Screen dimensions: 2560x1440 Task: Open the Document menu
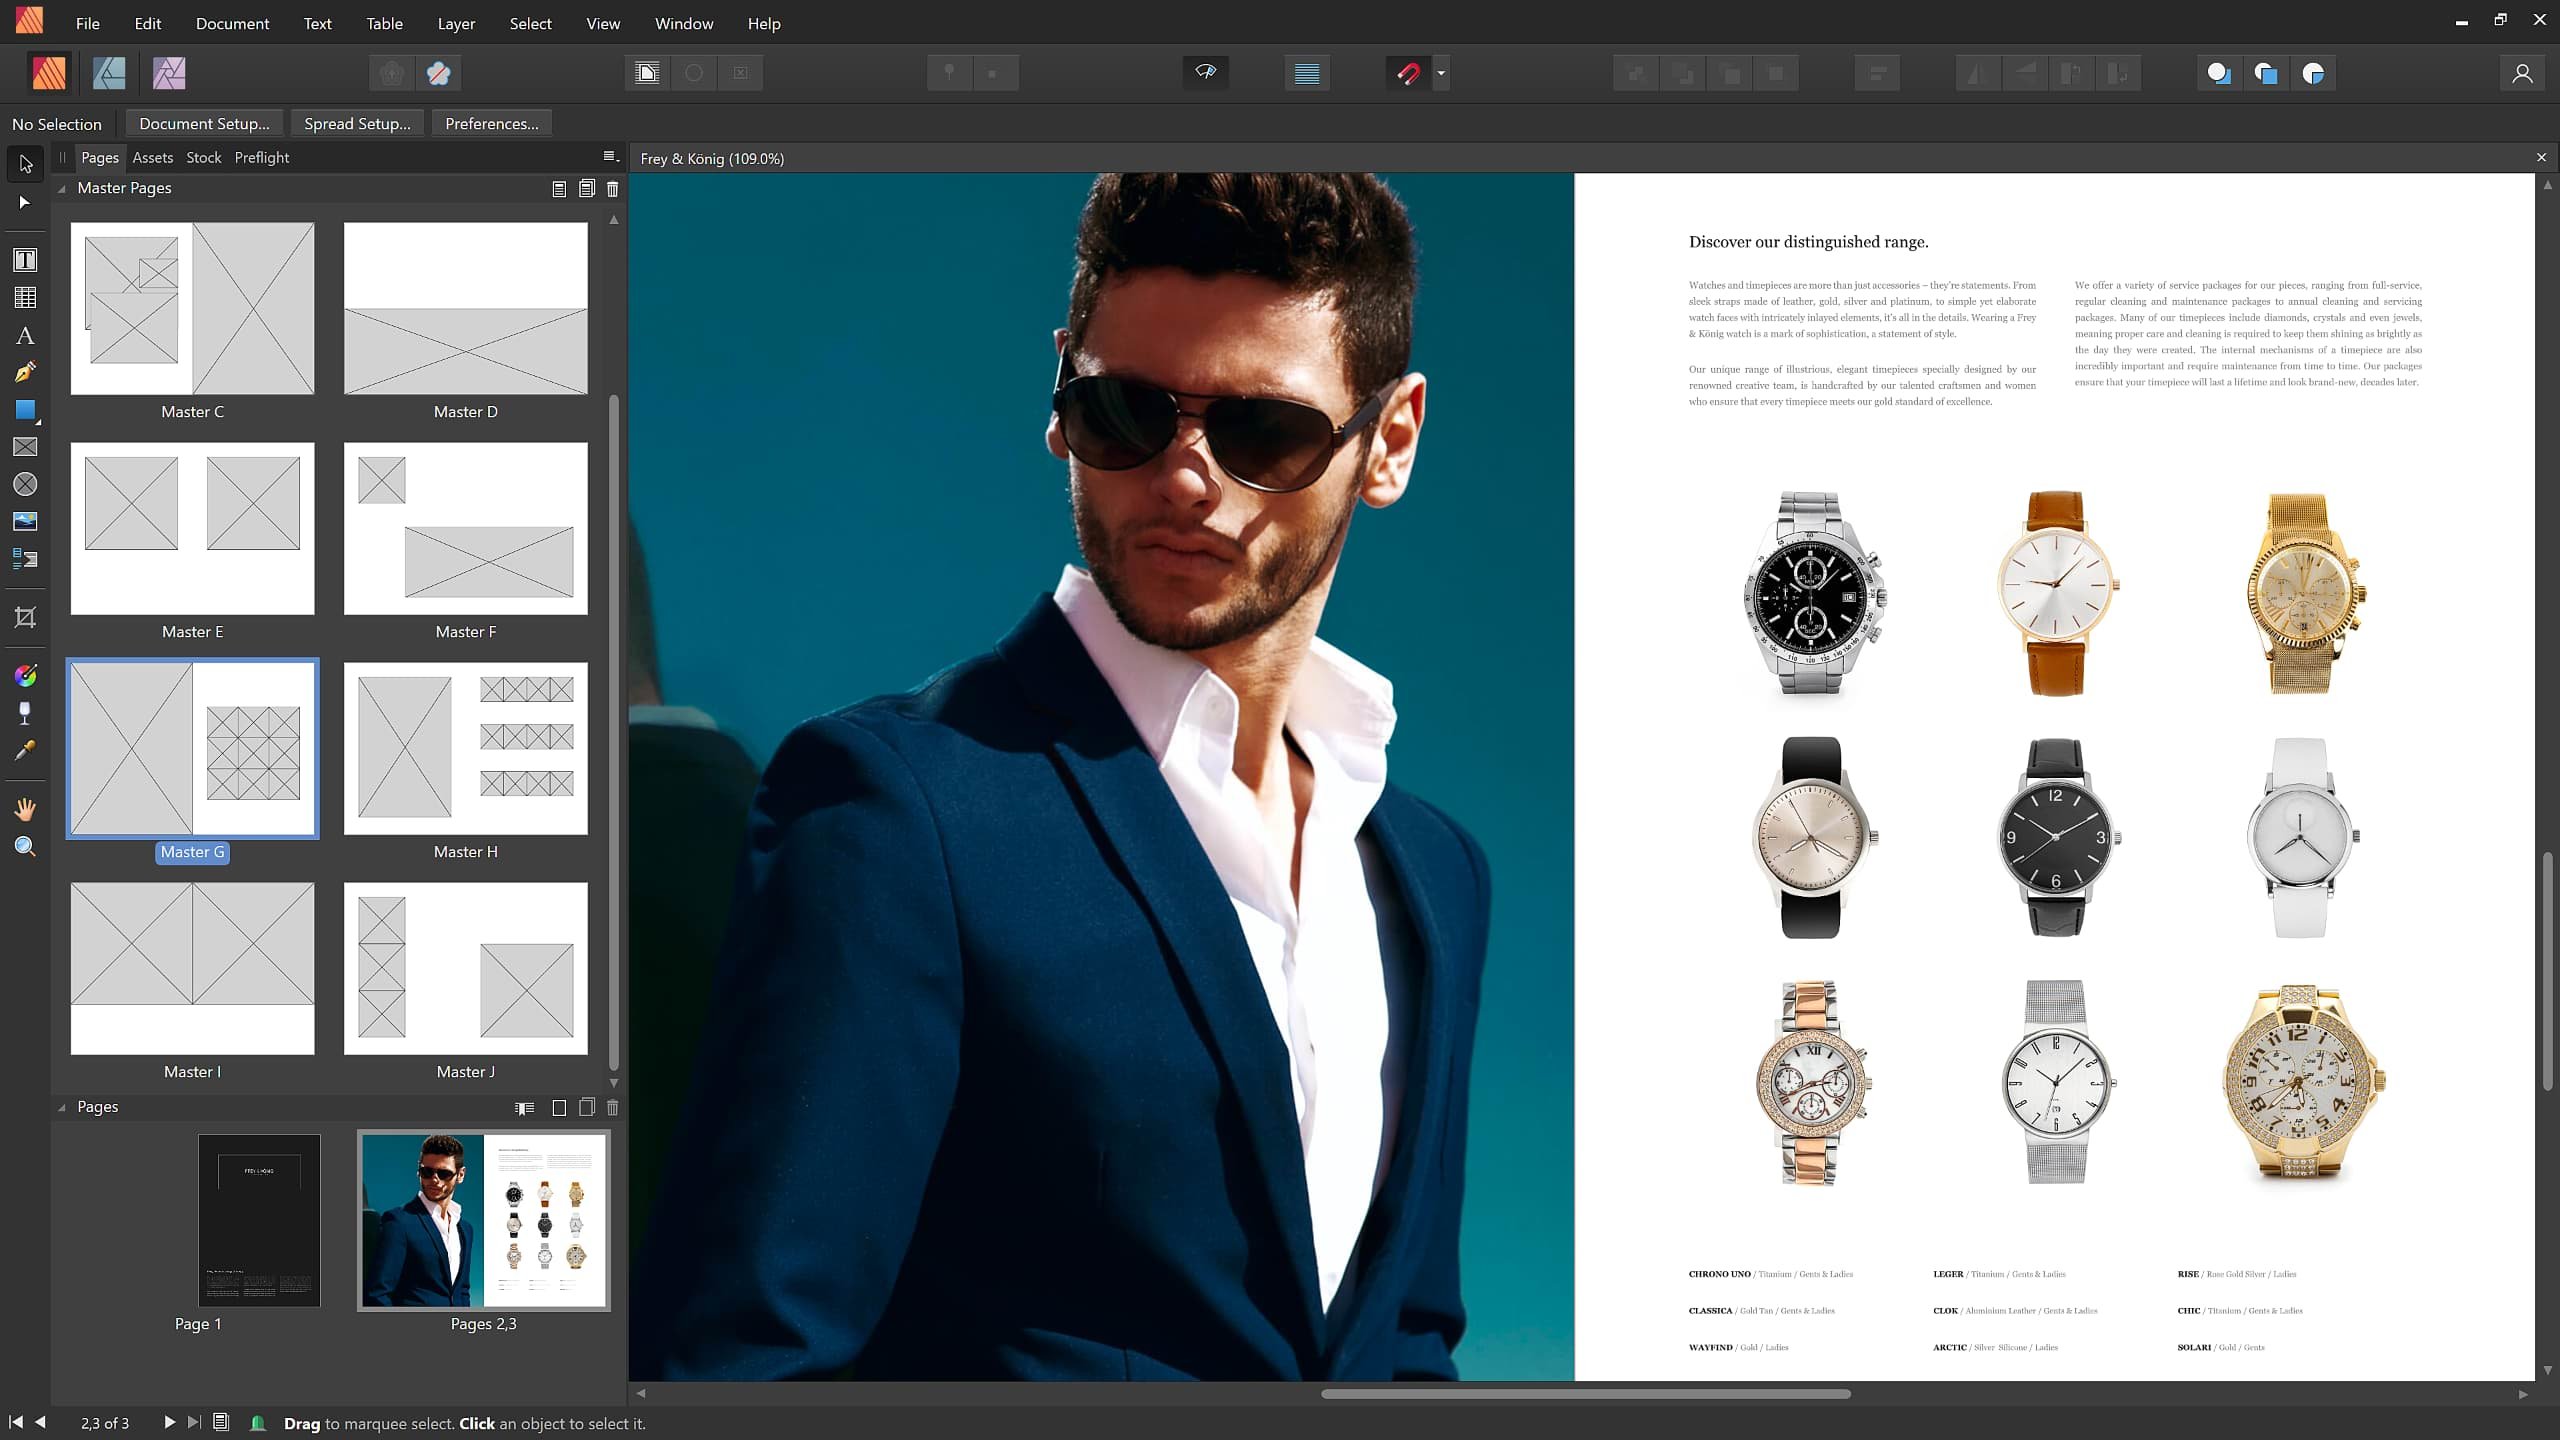[232, 23]
